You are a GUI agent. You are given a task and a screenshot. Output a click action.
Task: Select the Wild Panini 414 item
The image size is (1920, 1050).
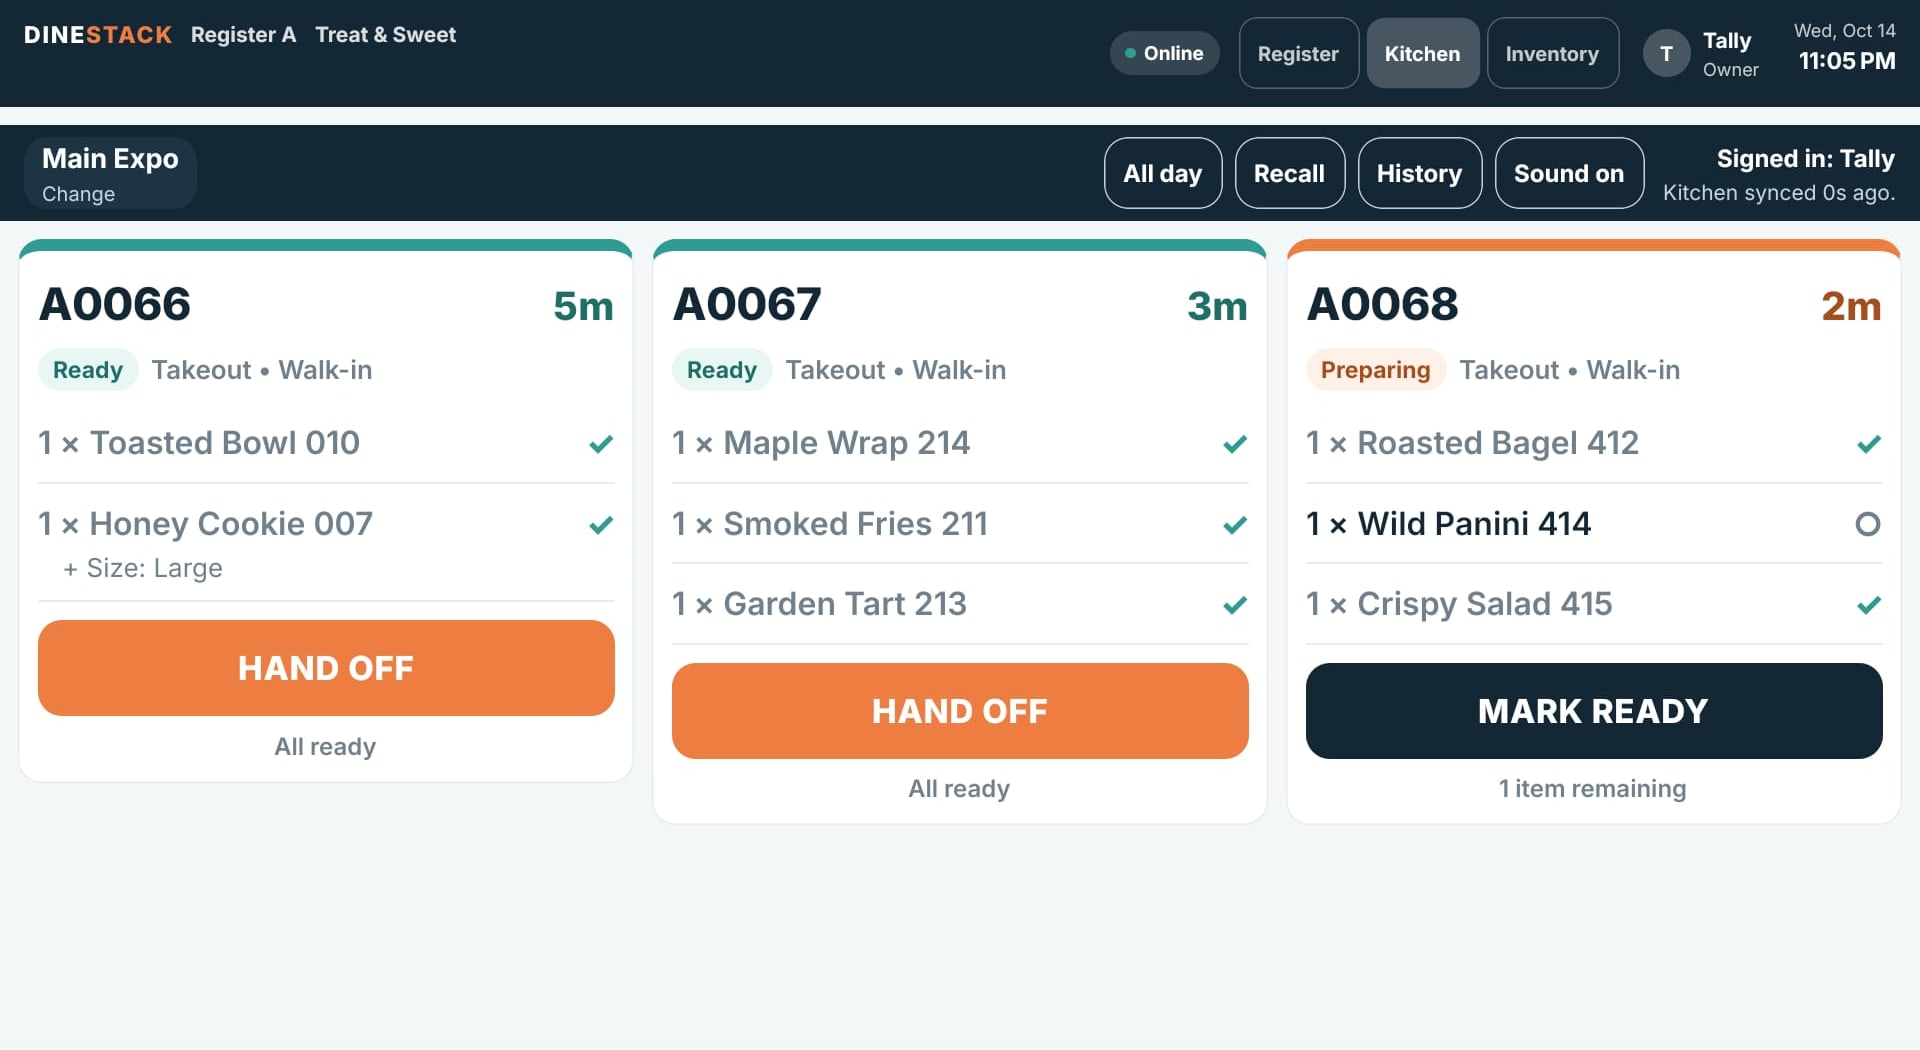coord(1594,524)
